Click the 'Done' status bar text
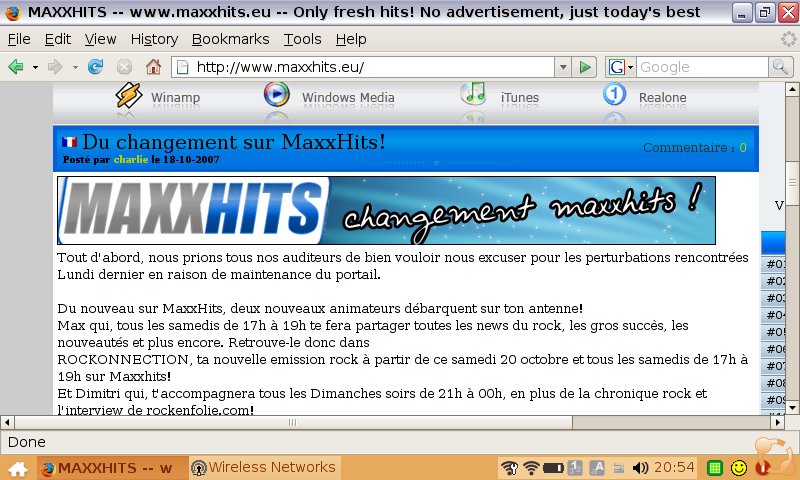This screenshot has height=480, width=800. tap(27, 442)
